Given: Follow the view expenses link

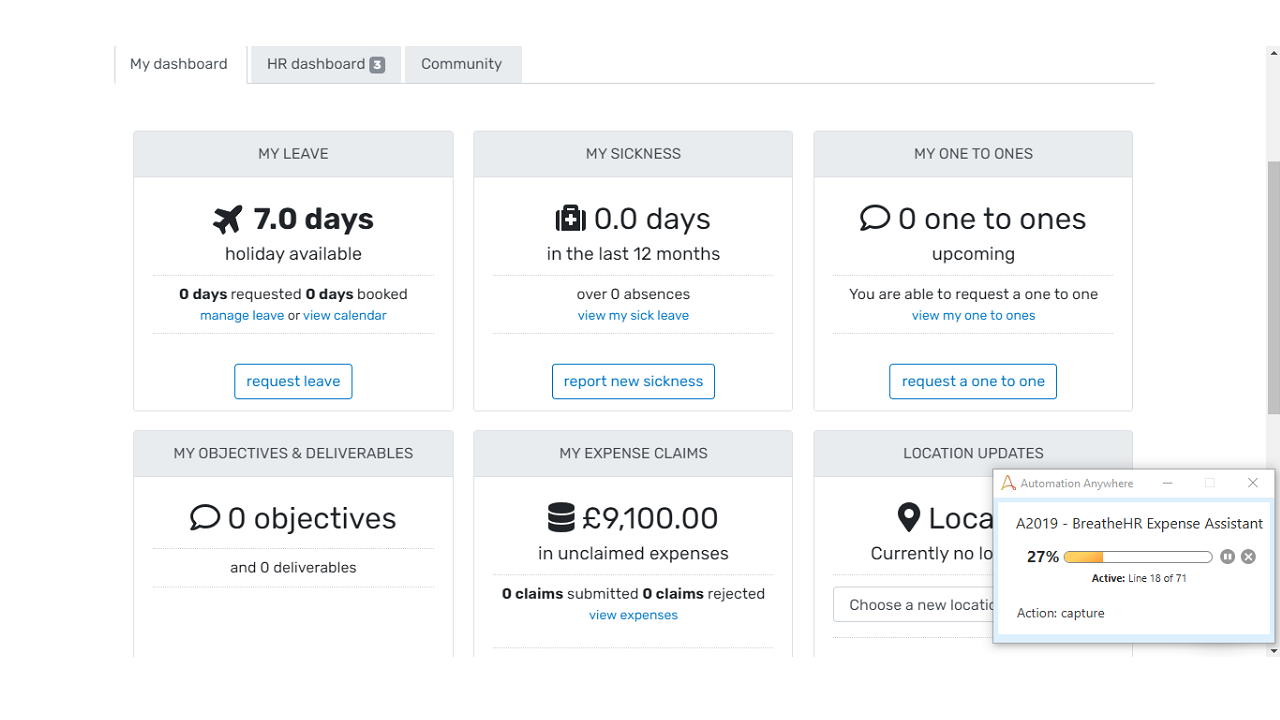Looking at the screenshot, I should click(x=633, y=615).
